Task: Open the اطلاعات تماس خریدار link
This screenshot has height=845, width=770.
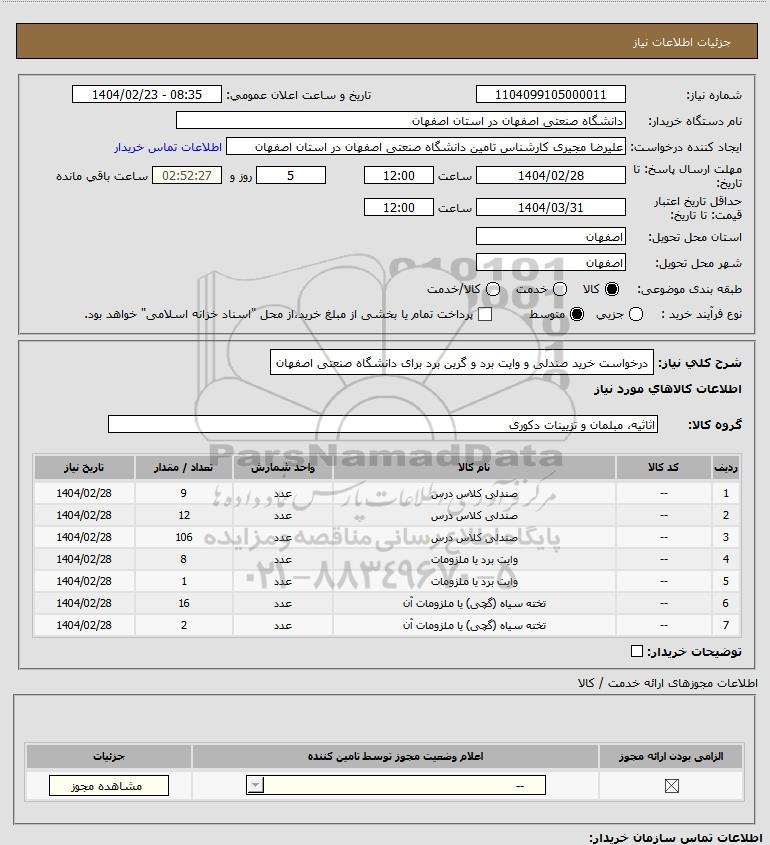Action: 168,147
